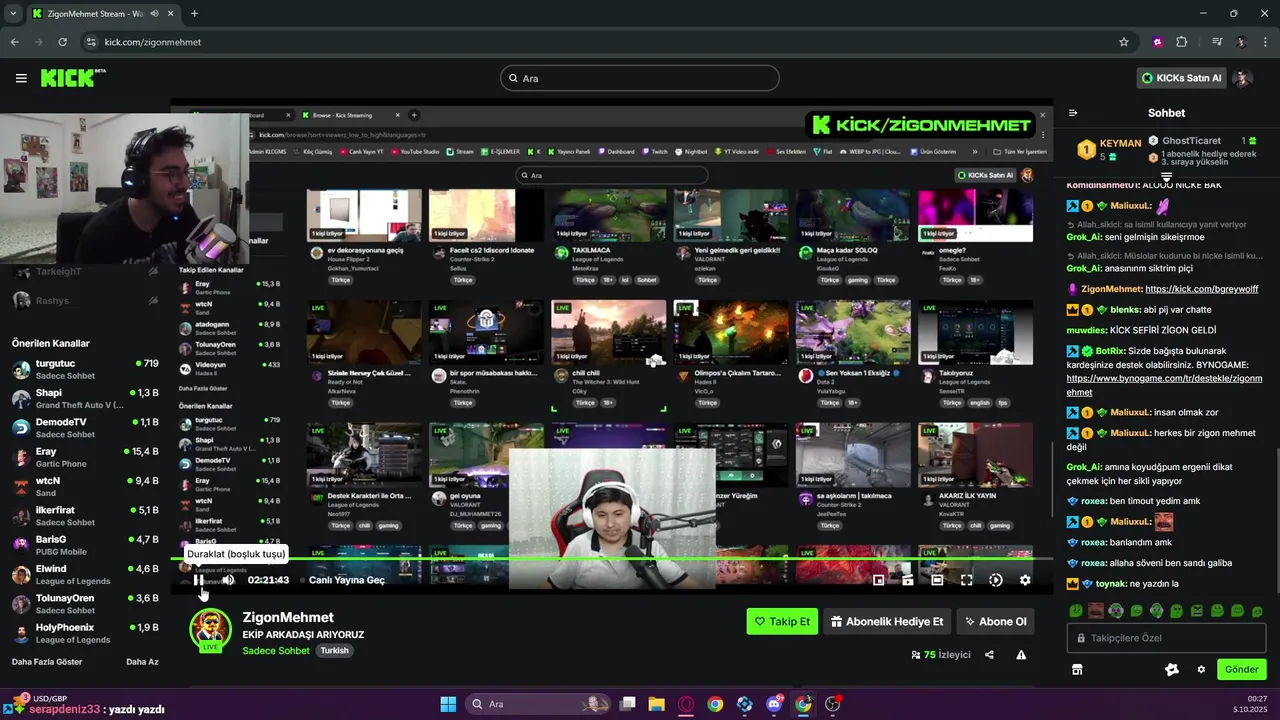Open DemodeTV channel in sidebar

[x=85, y=428]
